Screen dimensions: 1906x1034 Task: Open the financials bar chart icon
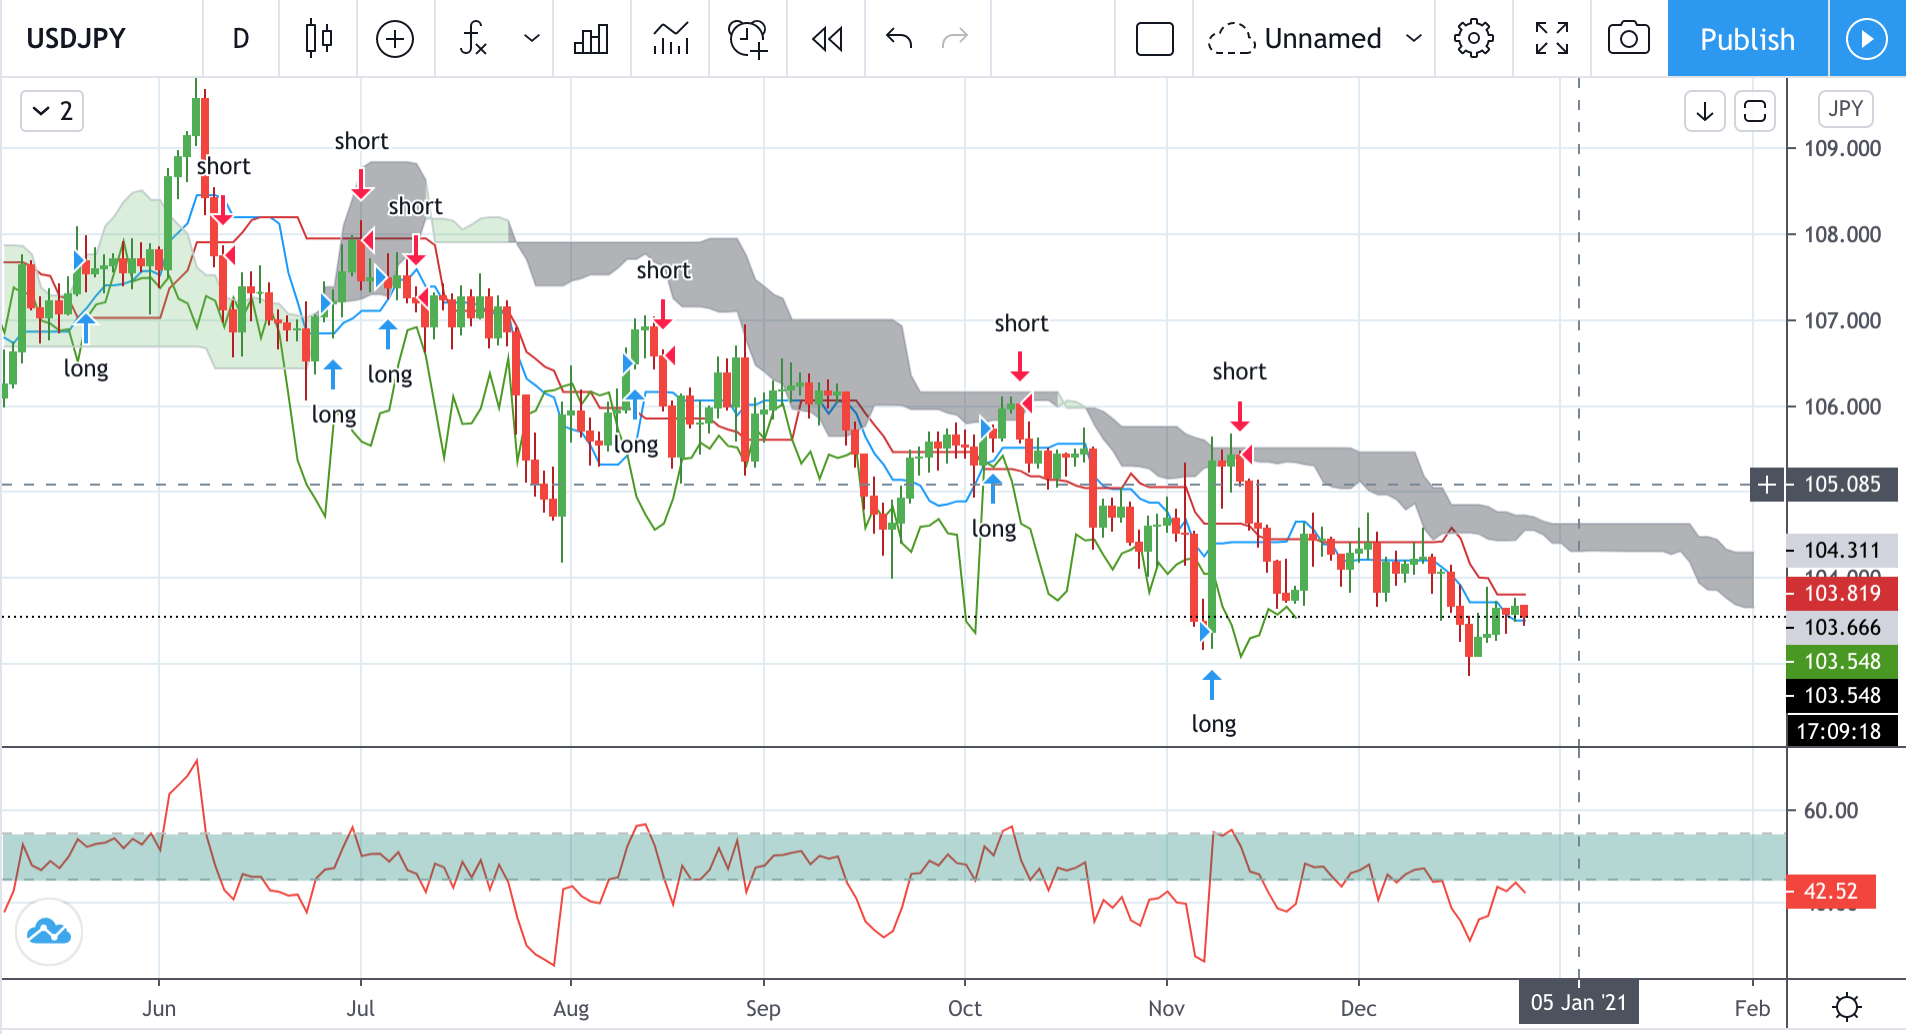591,38
